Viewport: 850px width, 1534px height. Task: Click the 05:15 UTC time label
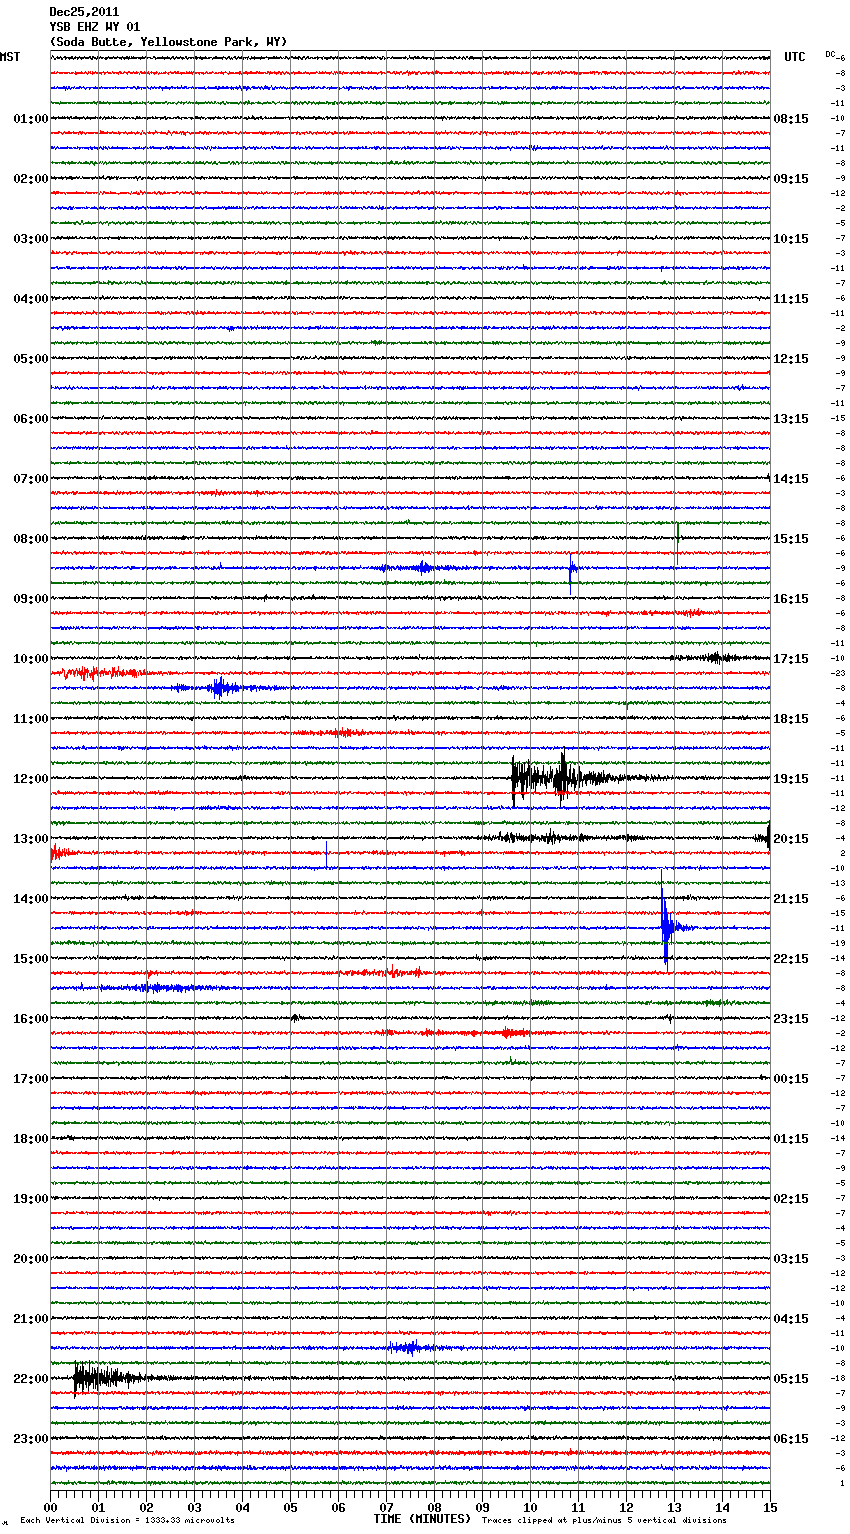[x=791, y=1379]
